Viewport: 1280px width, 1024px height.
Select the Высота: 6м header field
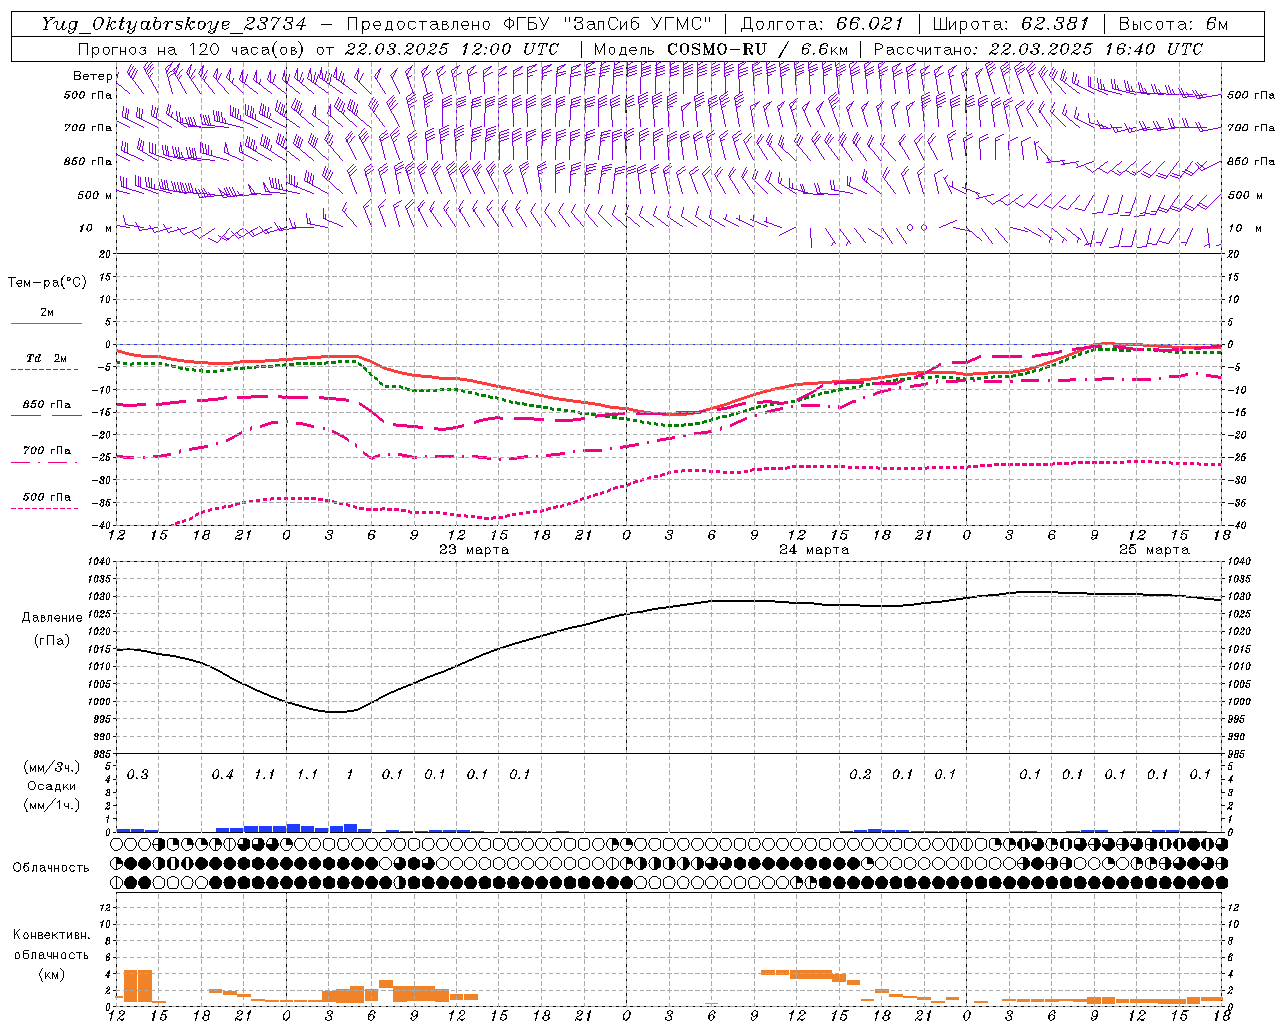[1173, 24]
